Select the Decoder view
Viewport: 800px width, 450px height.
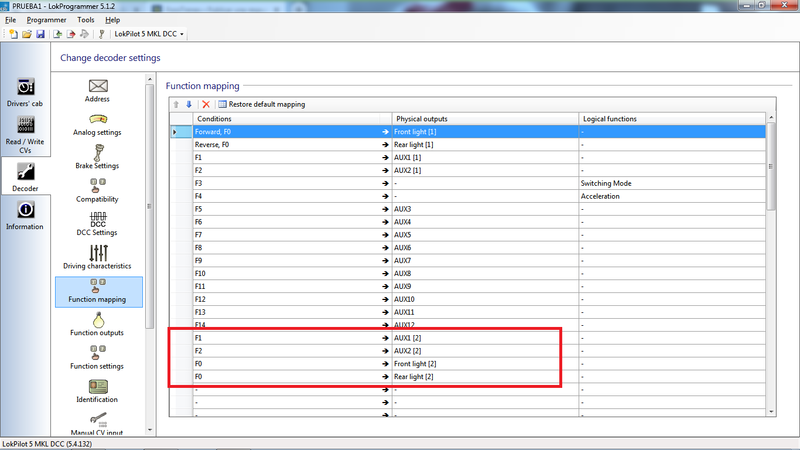click(x=25, y=177)
